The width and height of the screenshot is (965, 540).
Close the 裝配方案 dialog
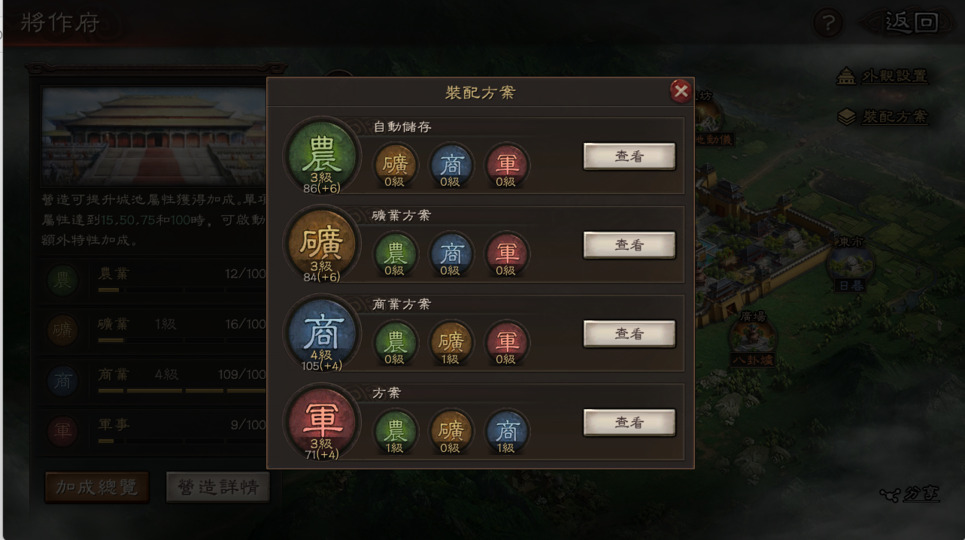(681, 91)
